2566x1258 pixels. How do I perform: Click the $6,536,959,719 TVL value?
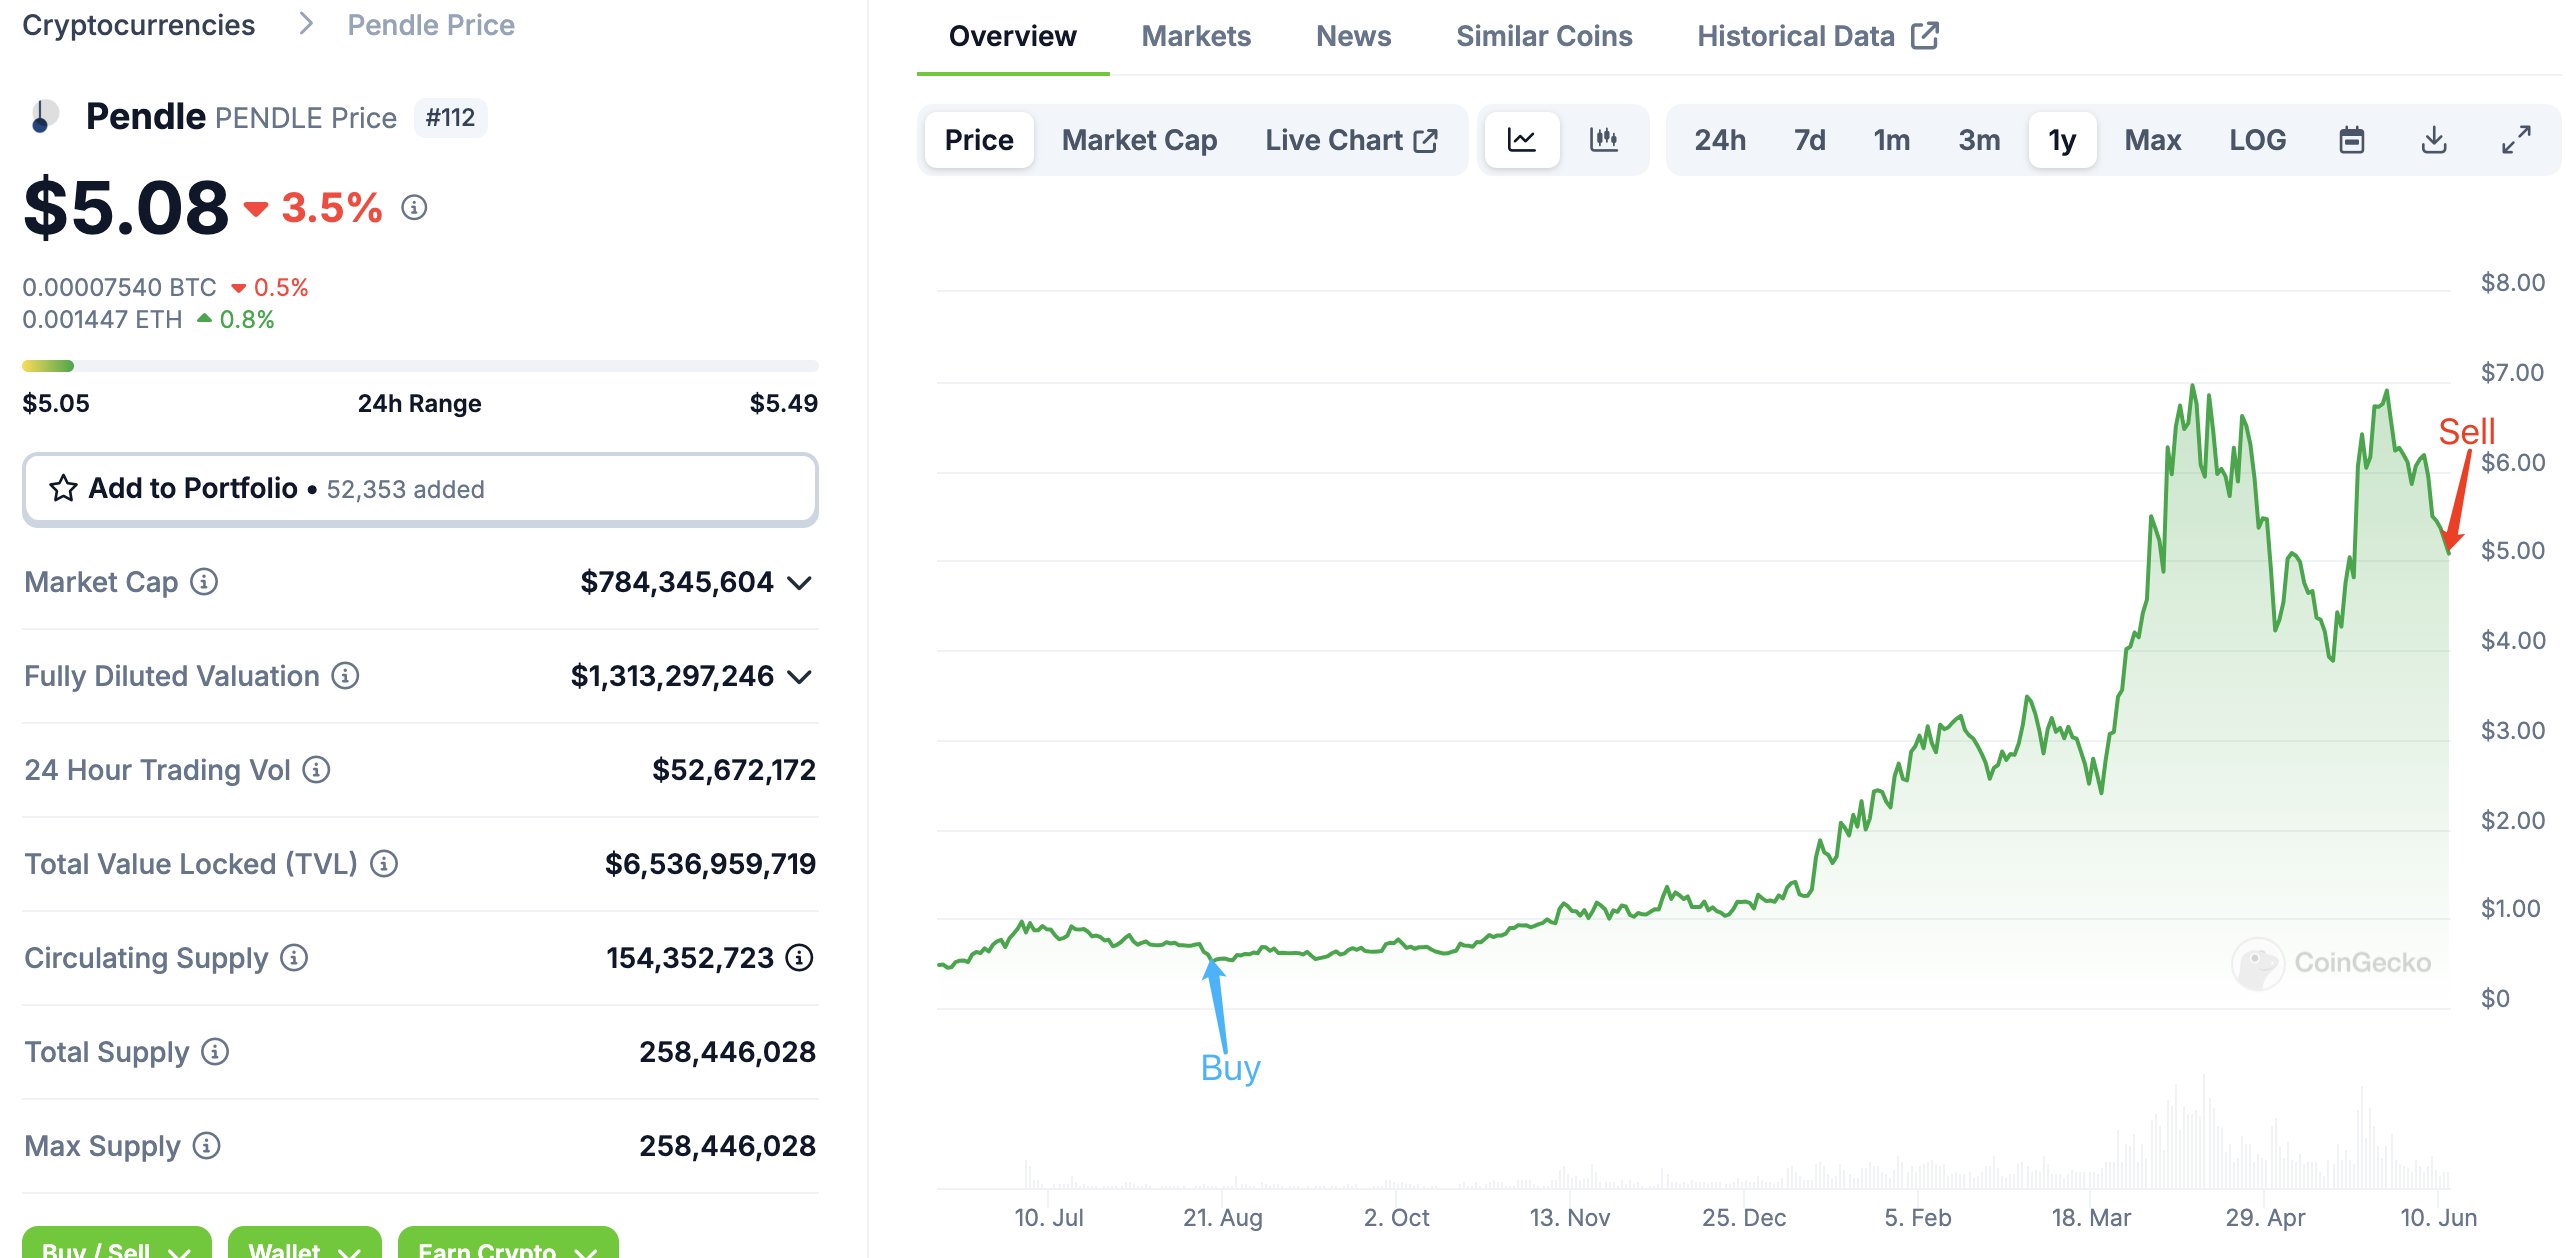point(710,863)
